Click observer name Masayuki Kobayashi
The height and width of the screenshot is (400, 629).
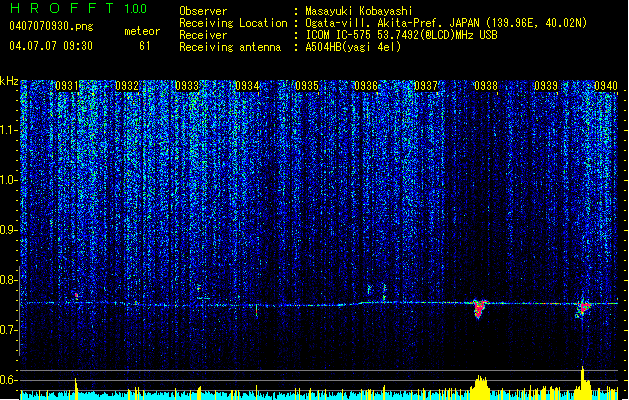click(x=359, y=11)
